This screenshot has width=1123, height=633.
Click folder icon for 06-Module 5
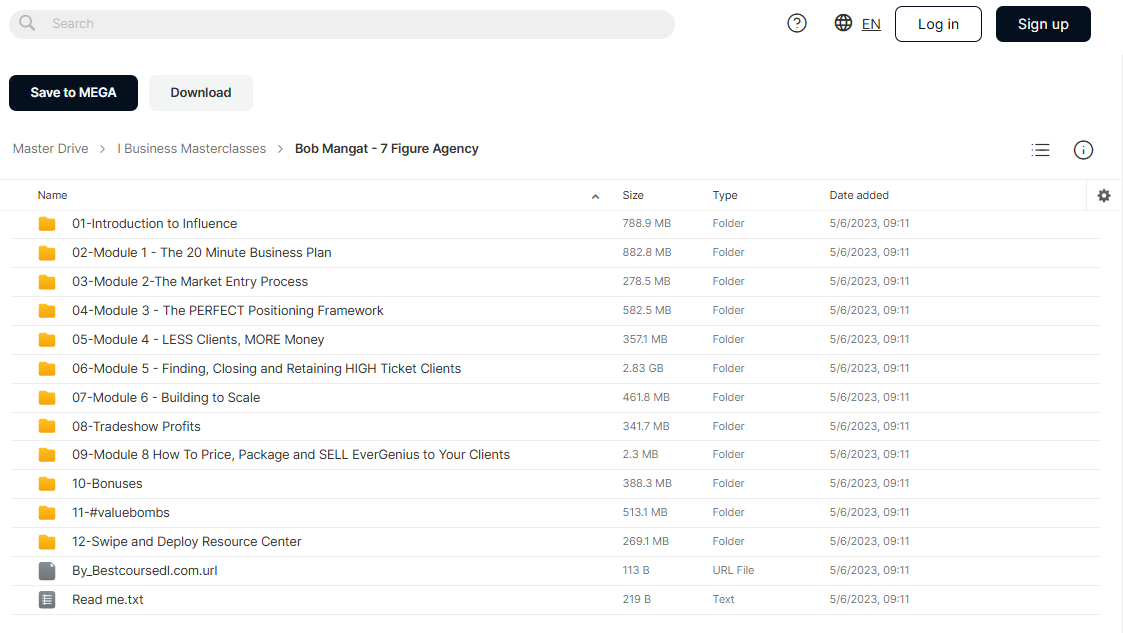point(47,369)
